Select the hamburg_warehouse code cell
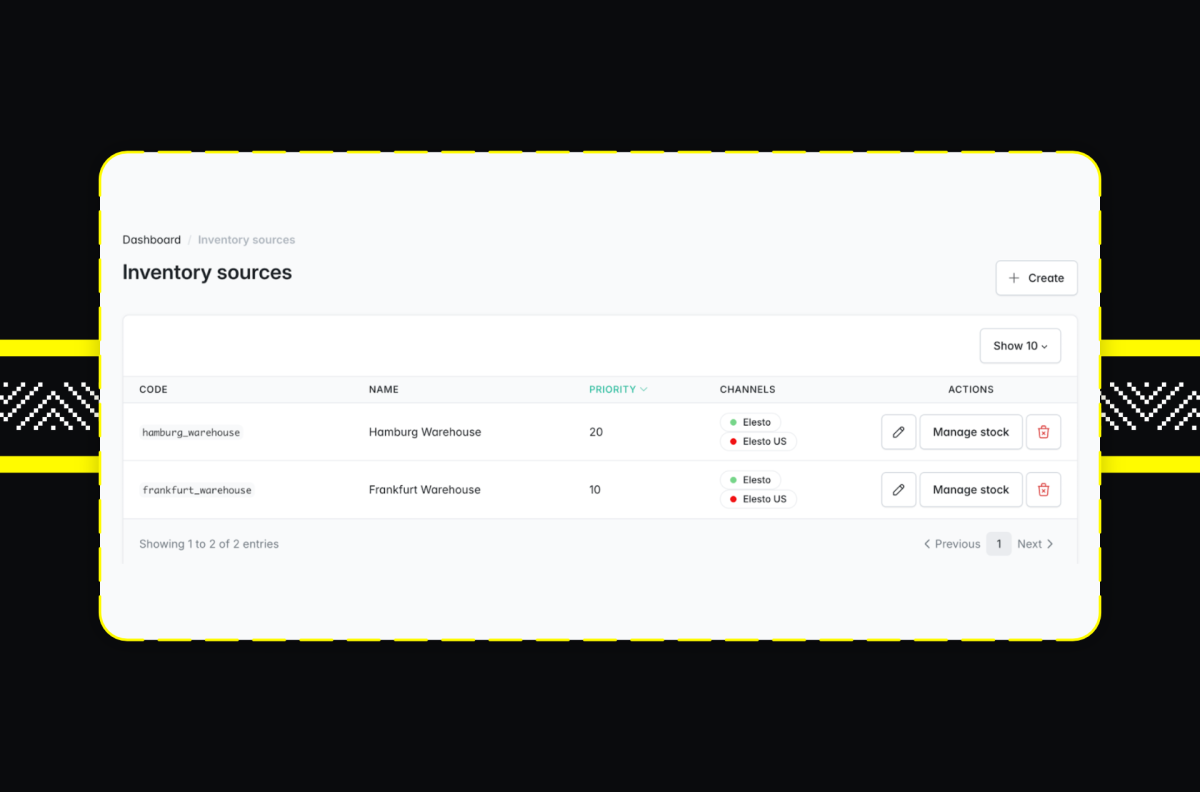This screenshot has height=792, width=1200. coord(190,432)
